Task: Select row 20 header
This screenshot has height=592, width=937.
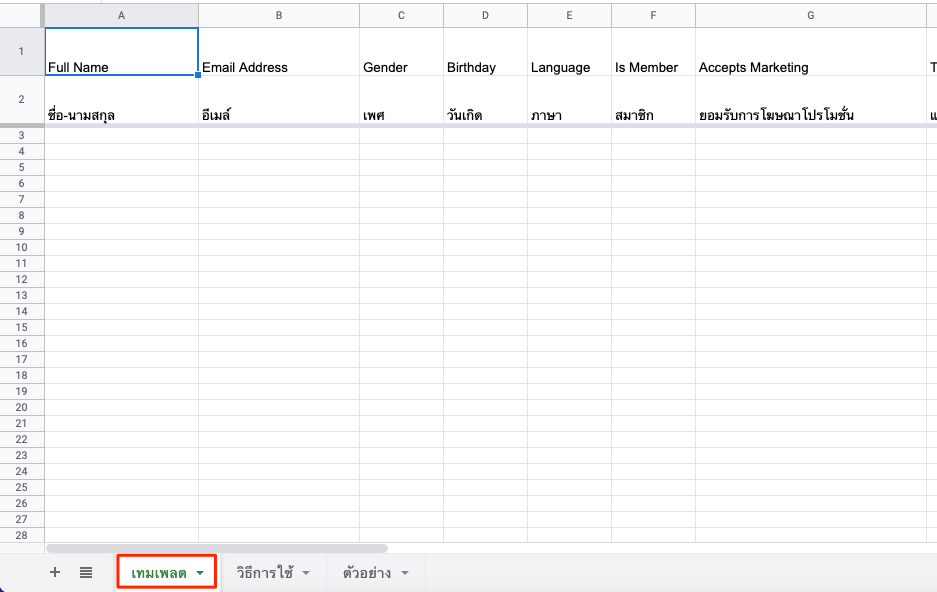Action: click(x=22, y=407)
